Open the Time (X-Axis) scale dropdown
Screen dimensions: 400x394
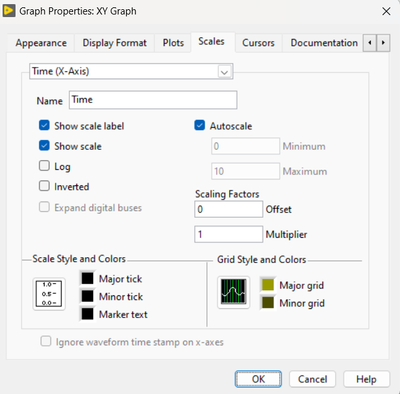(131, 71)
